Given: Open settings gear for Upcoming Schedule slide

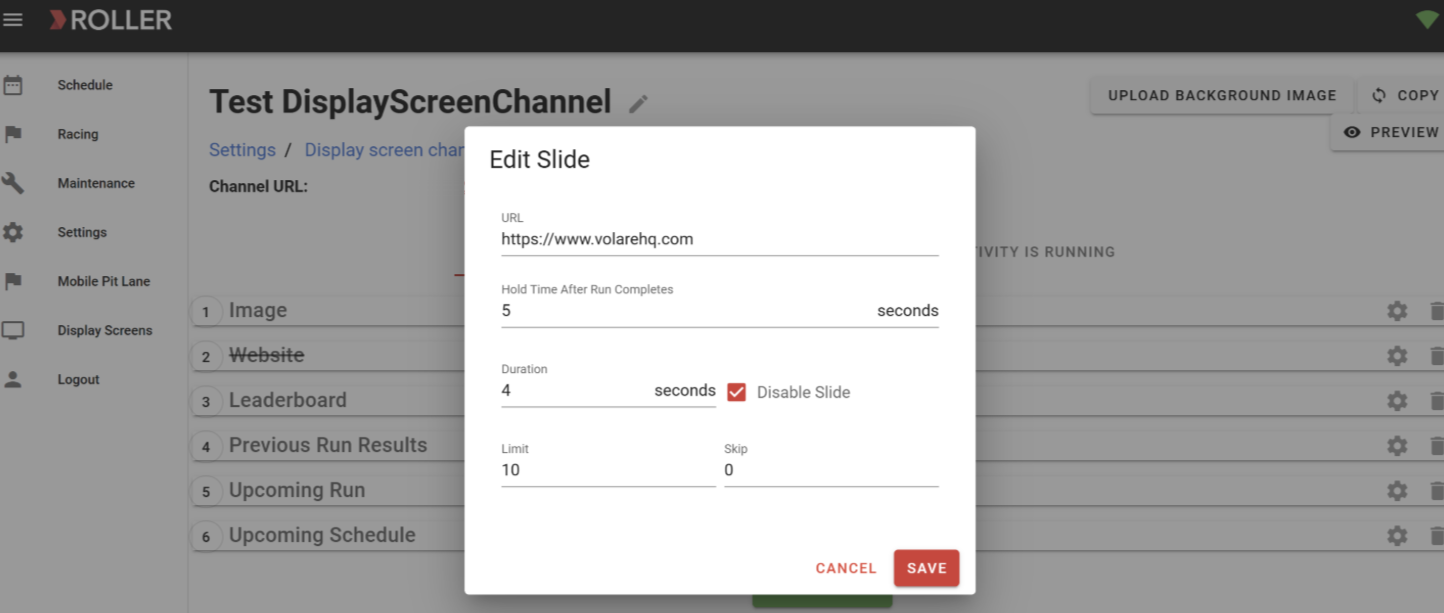Looking at the screenshot, I should pyautogui.click(x=1397, y=536).
